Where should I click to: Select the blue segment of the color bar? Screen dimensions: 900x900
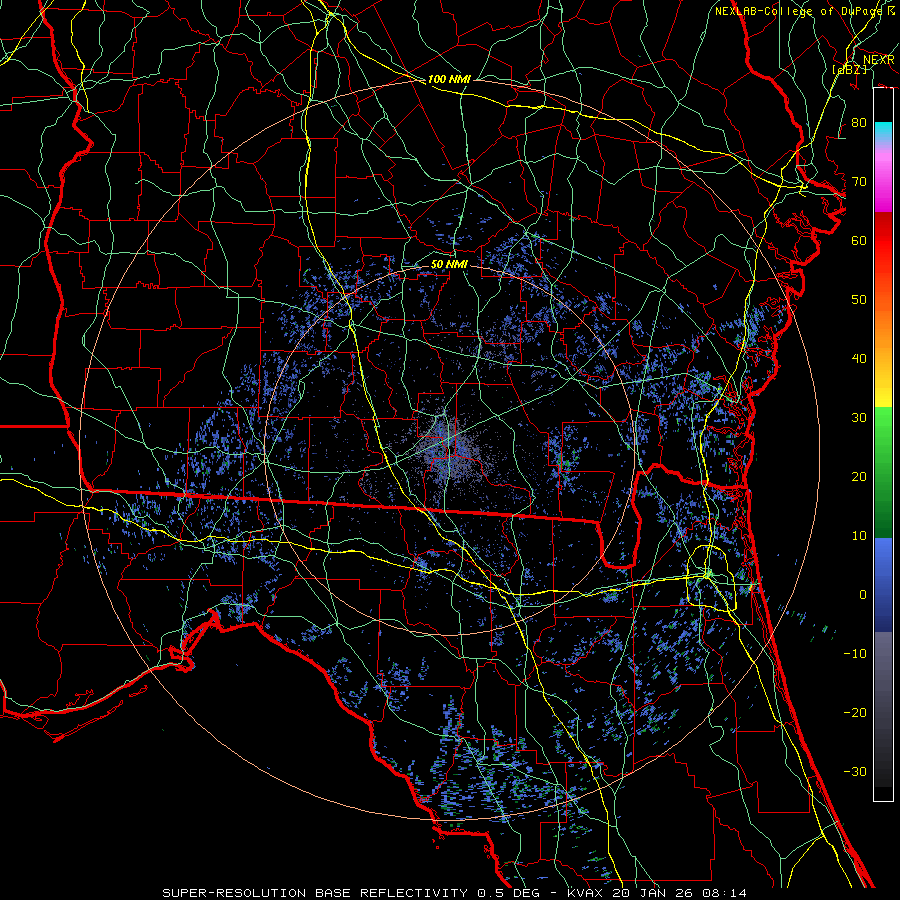pos(883,584)
